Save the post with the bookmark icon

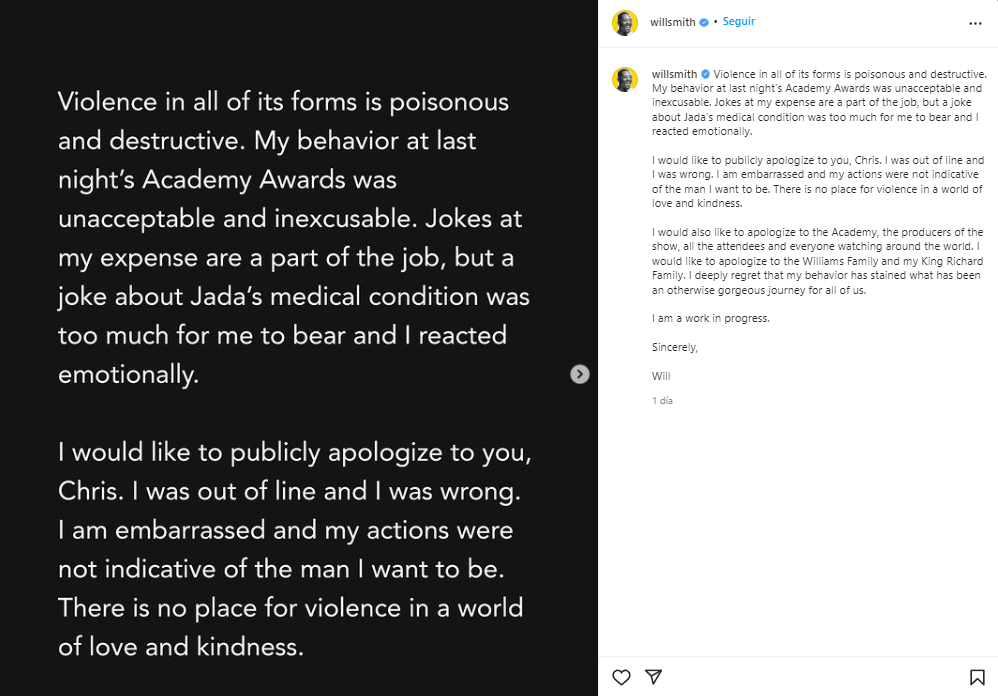pos(977,677)
